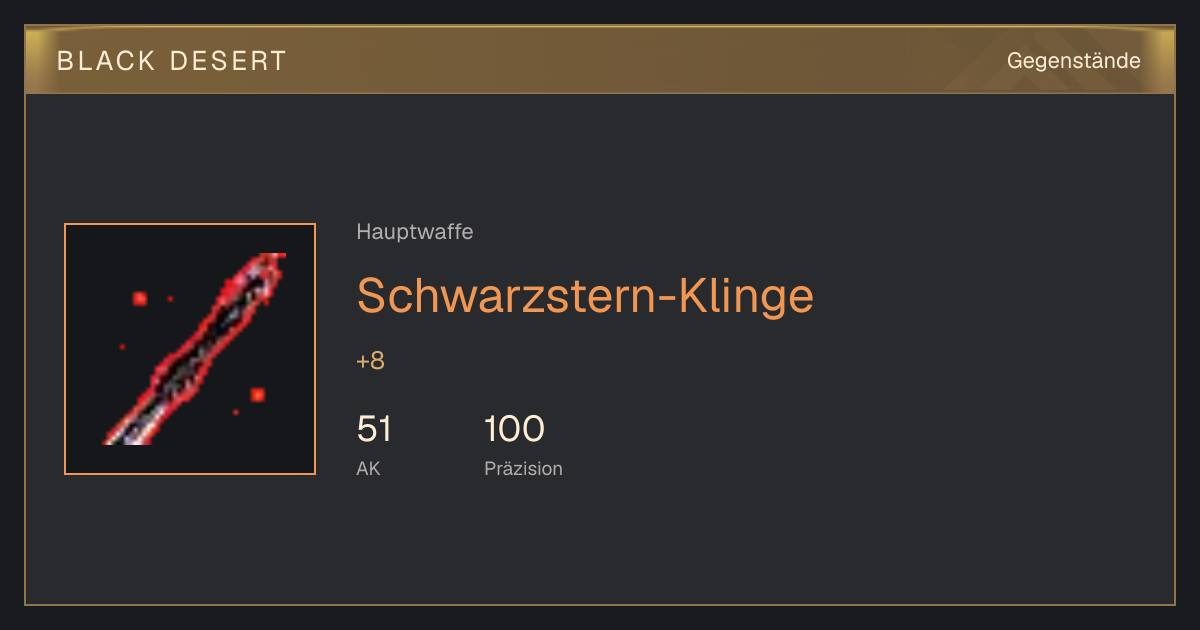Select the 100 Präzision value
The height and width of the screenshot is (630, 1200).
pyautogui.click(x=514, y=430)
